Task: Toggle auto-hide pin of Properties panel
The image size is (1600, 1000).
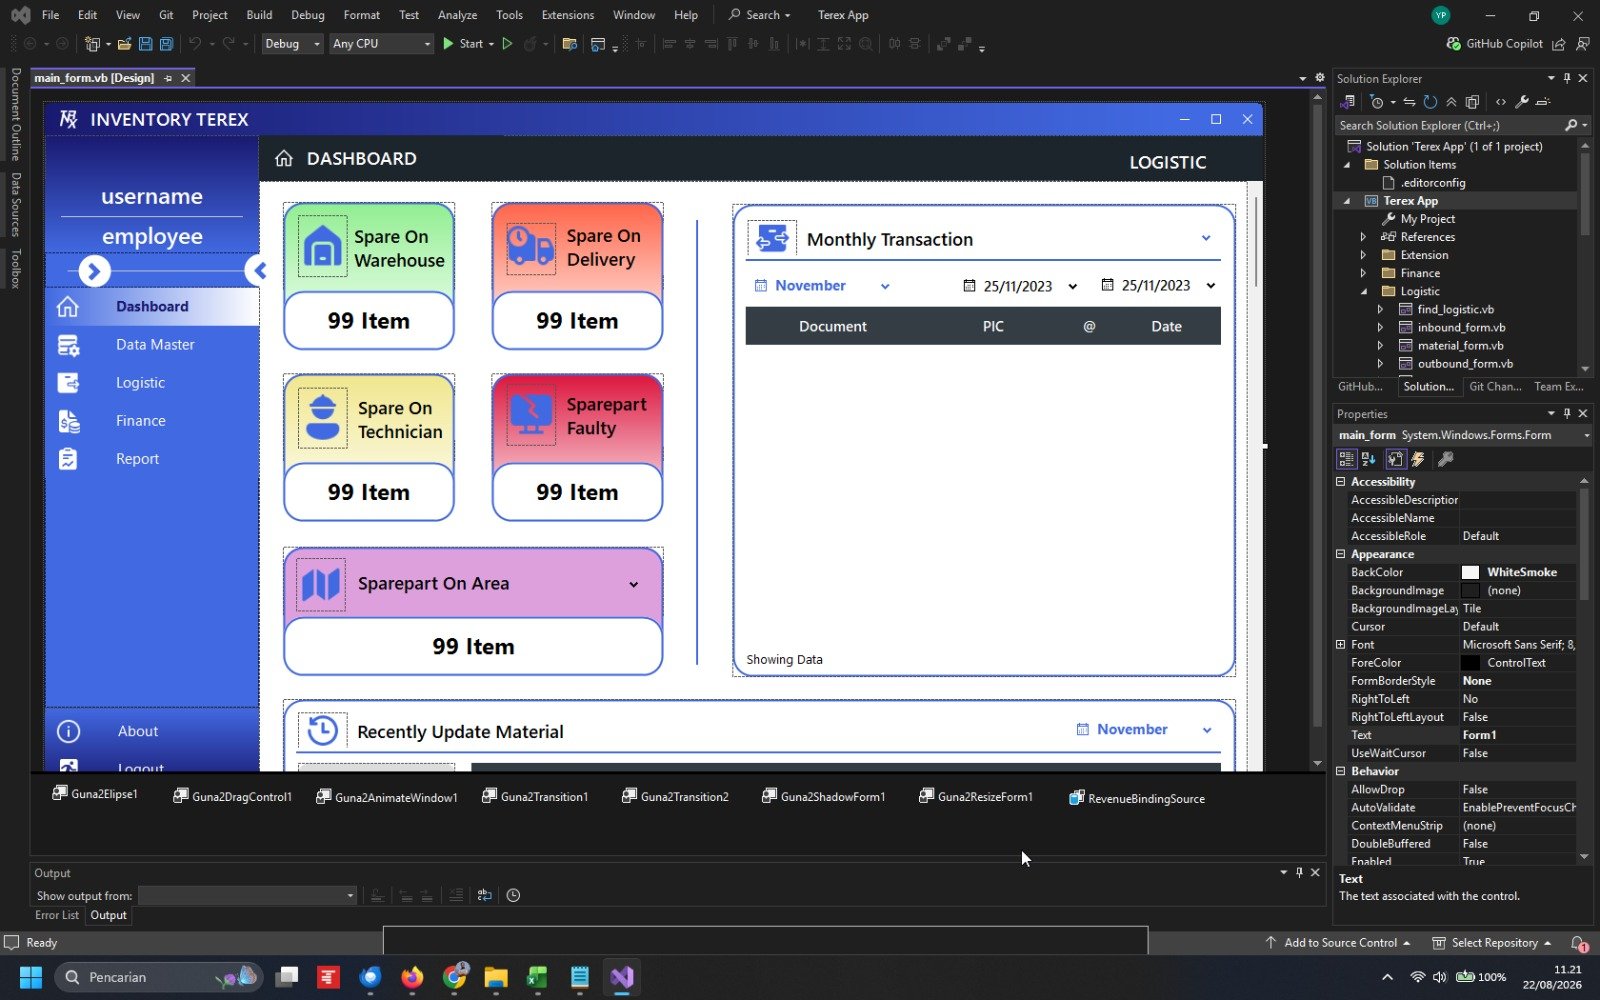Action: 1567,413
